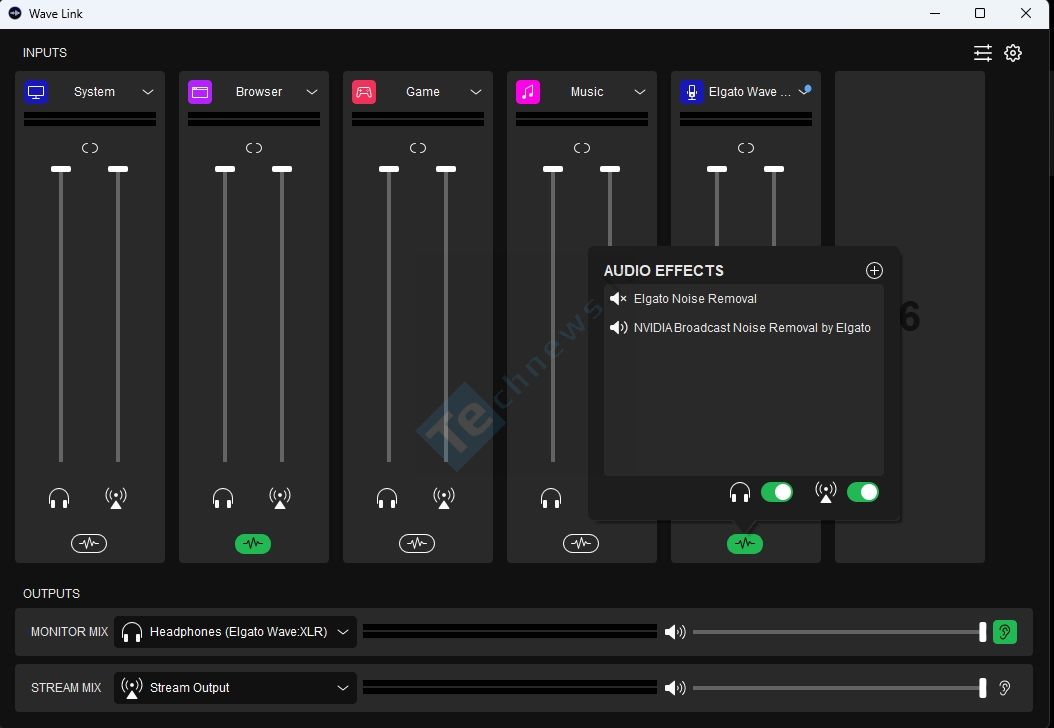
Task: Click the Elgato Wave channel name
Action: tap(749, 92)
